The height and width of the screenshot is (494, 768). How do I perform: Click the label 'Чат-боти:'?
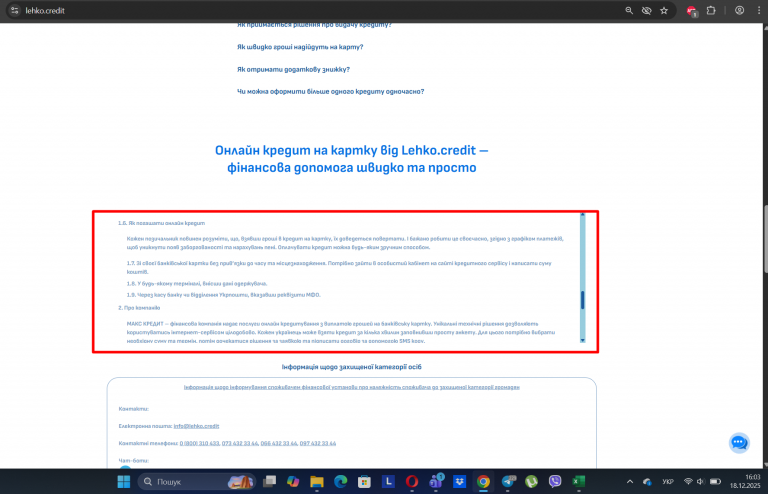point(133,461)
